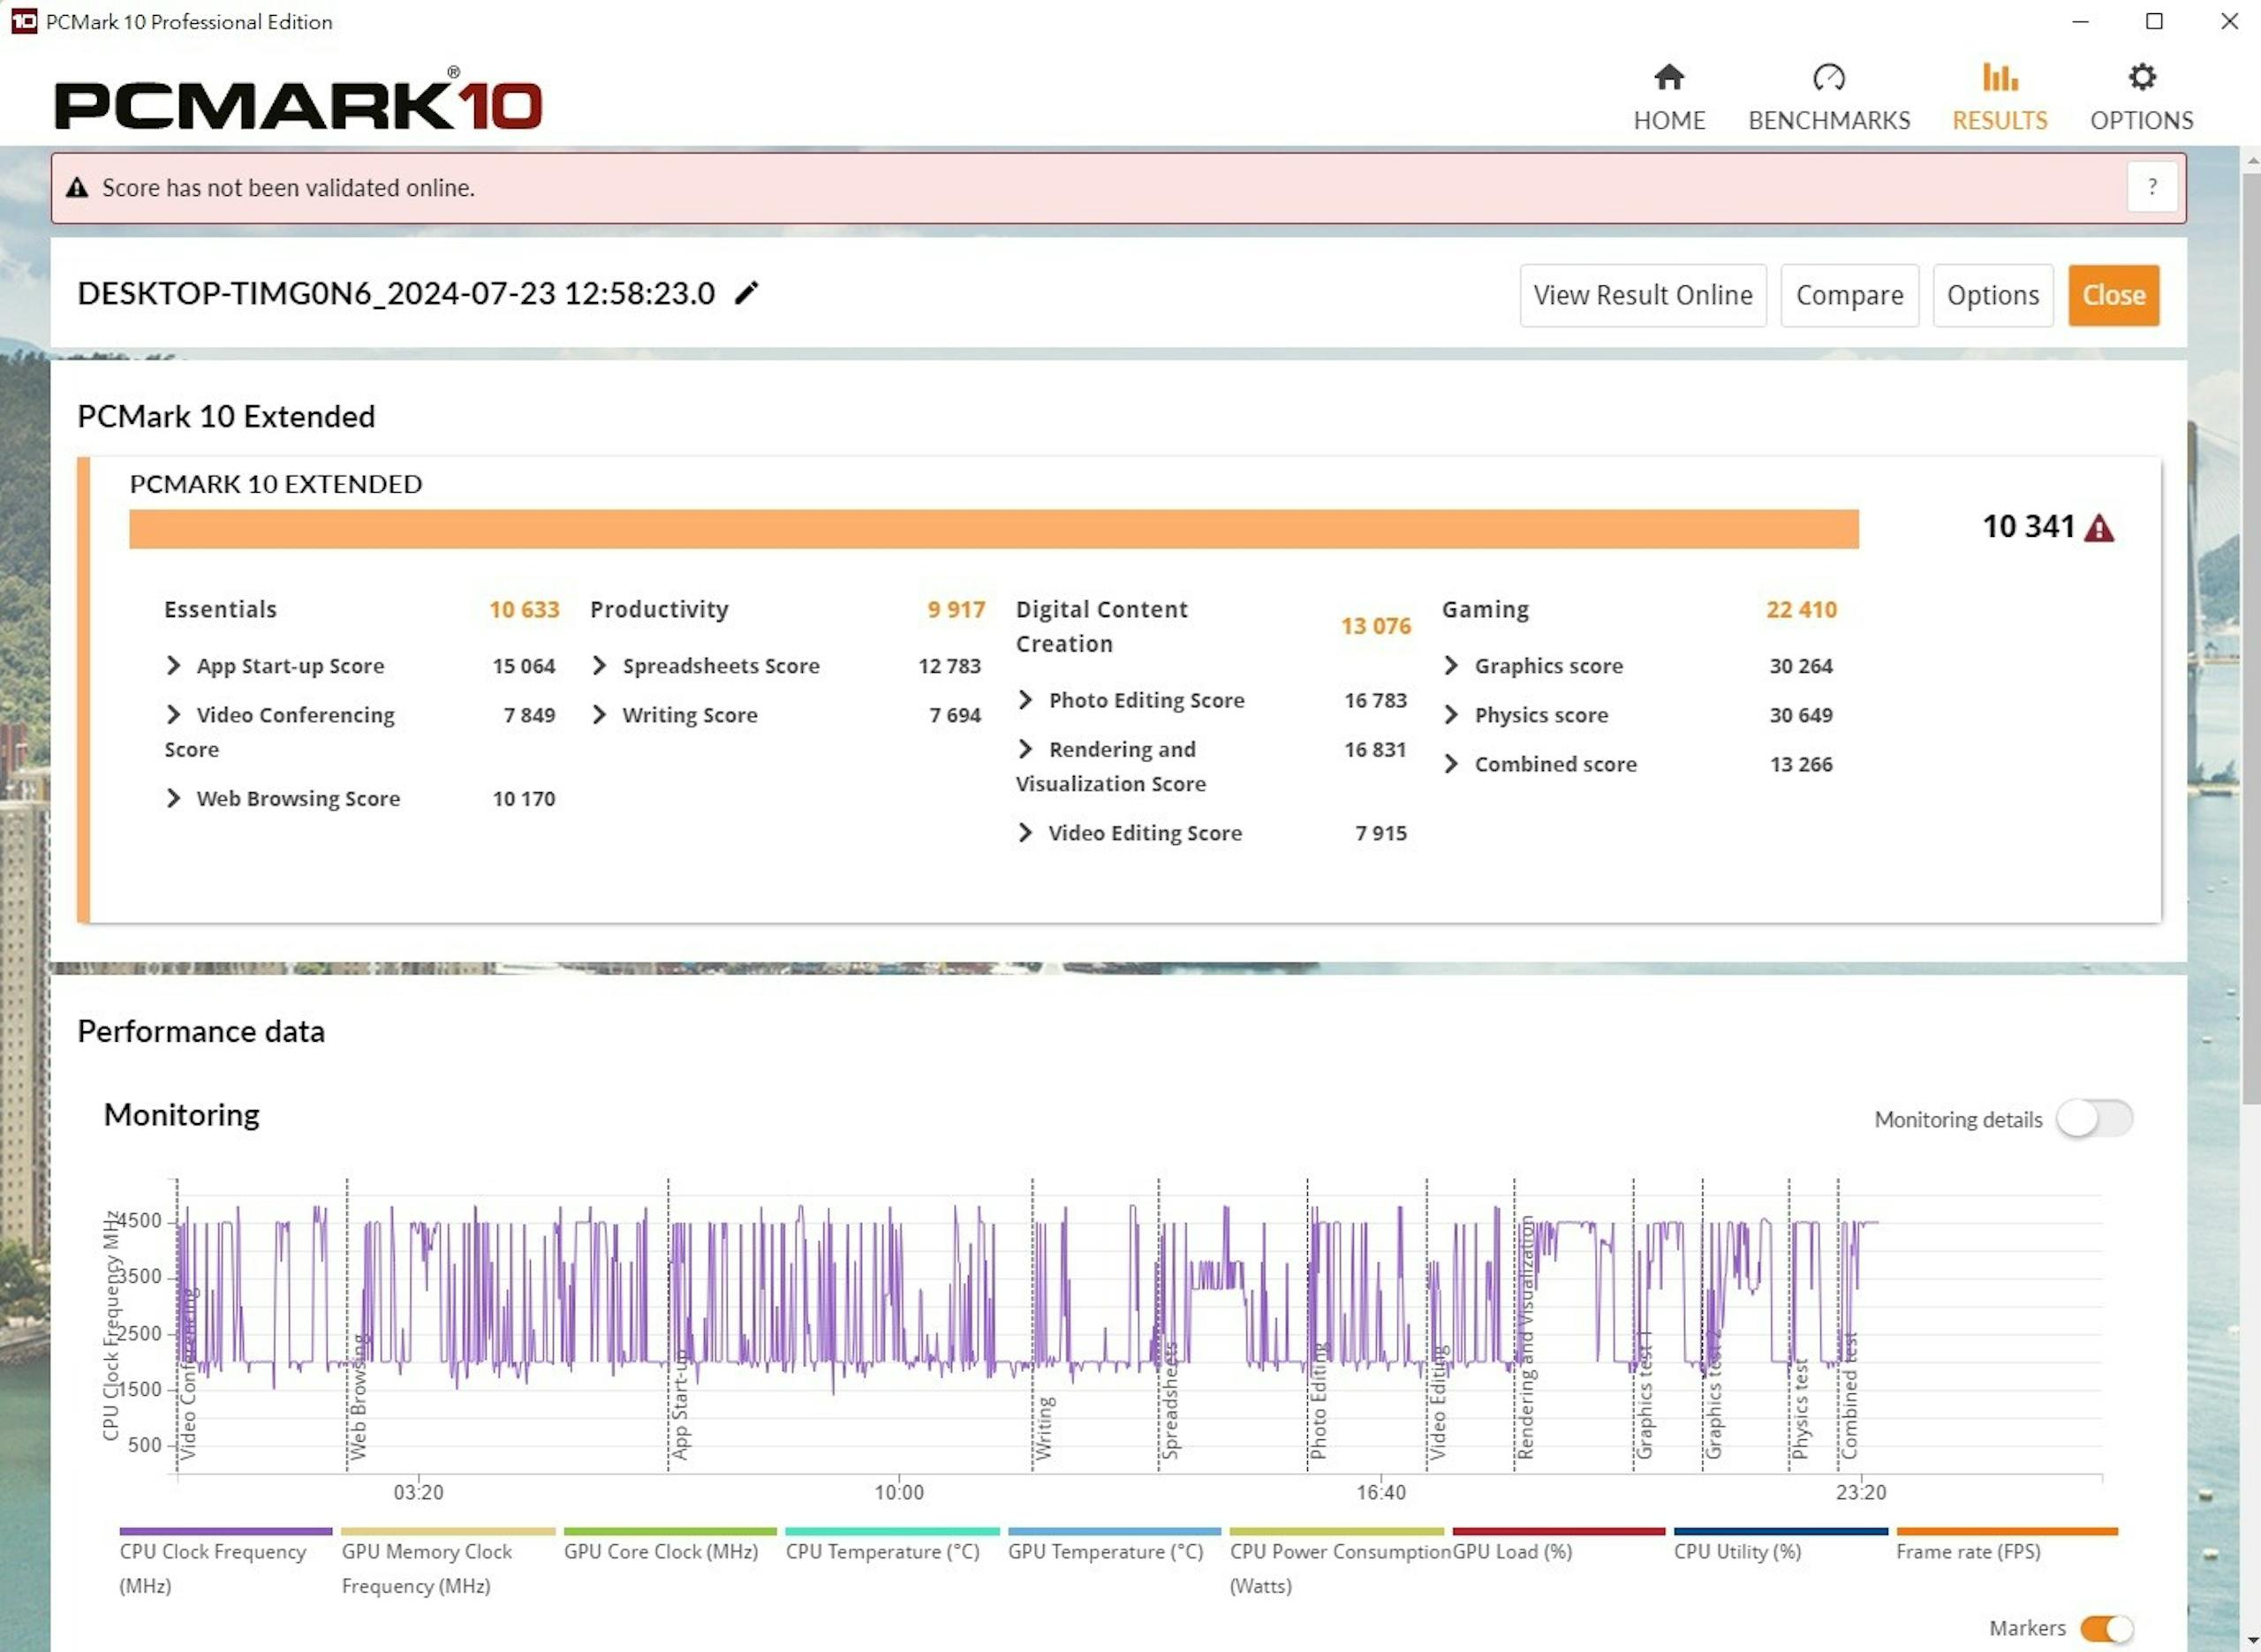Viewport: 2261px width, 1652px height.
Task: Click the Physics test marker on chart
Action: point(1800,1408)
